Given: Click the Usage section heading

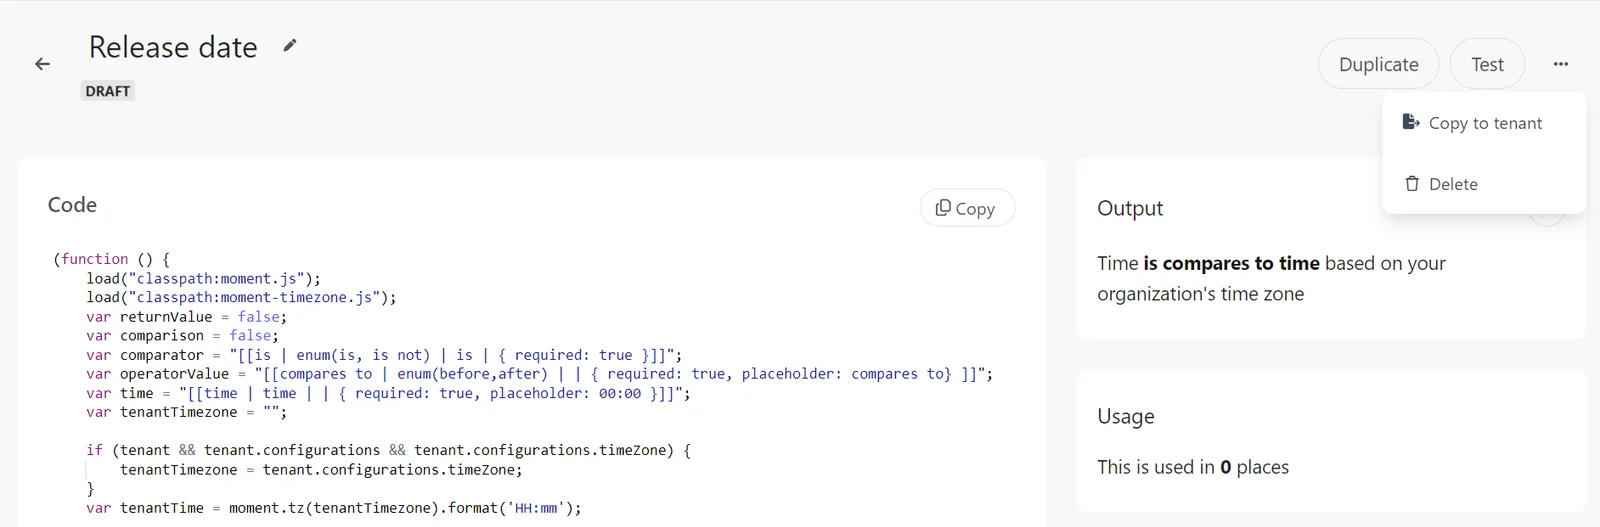Looking at the screenshot, I should pos(1126,416).
